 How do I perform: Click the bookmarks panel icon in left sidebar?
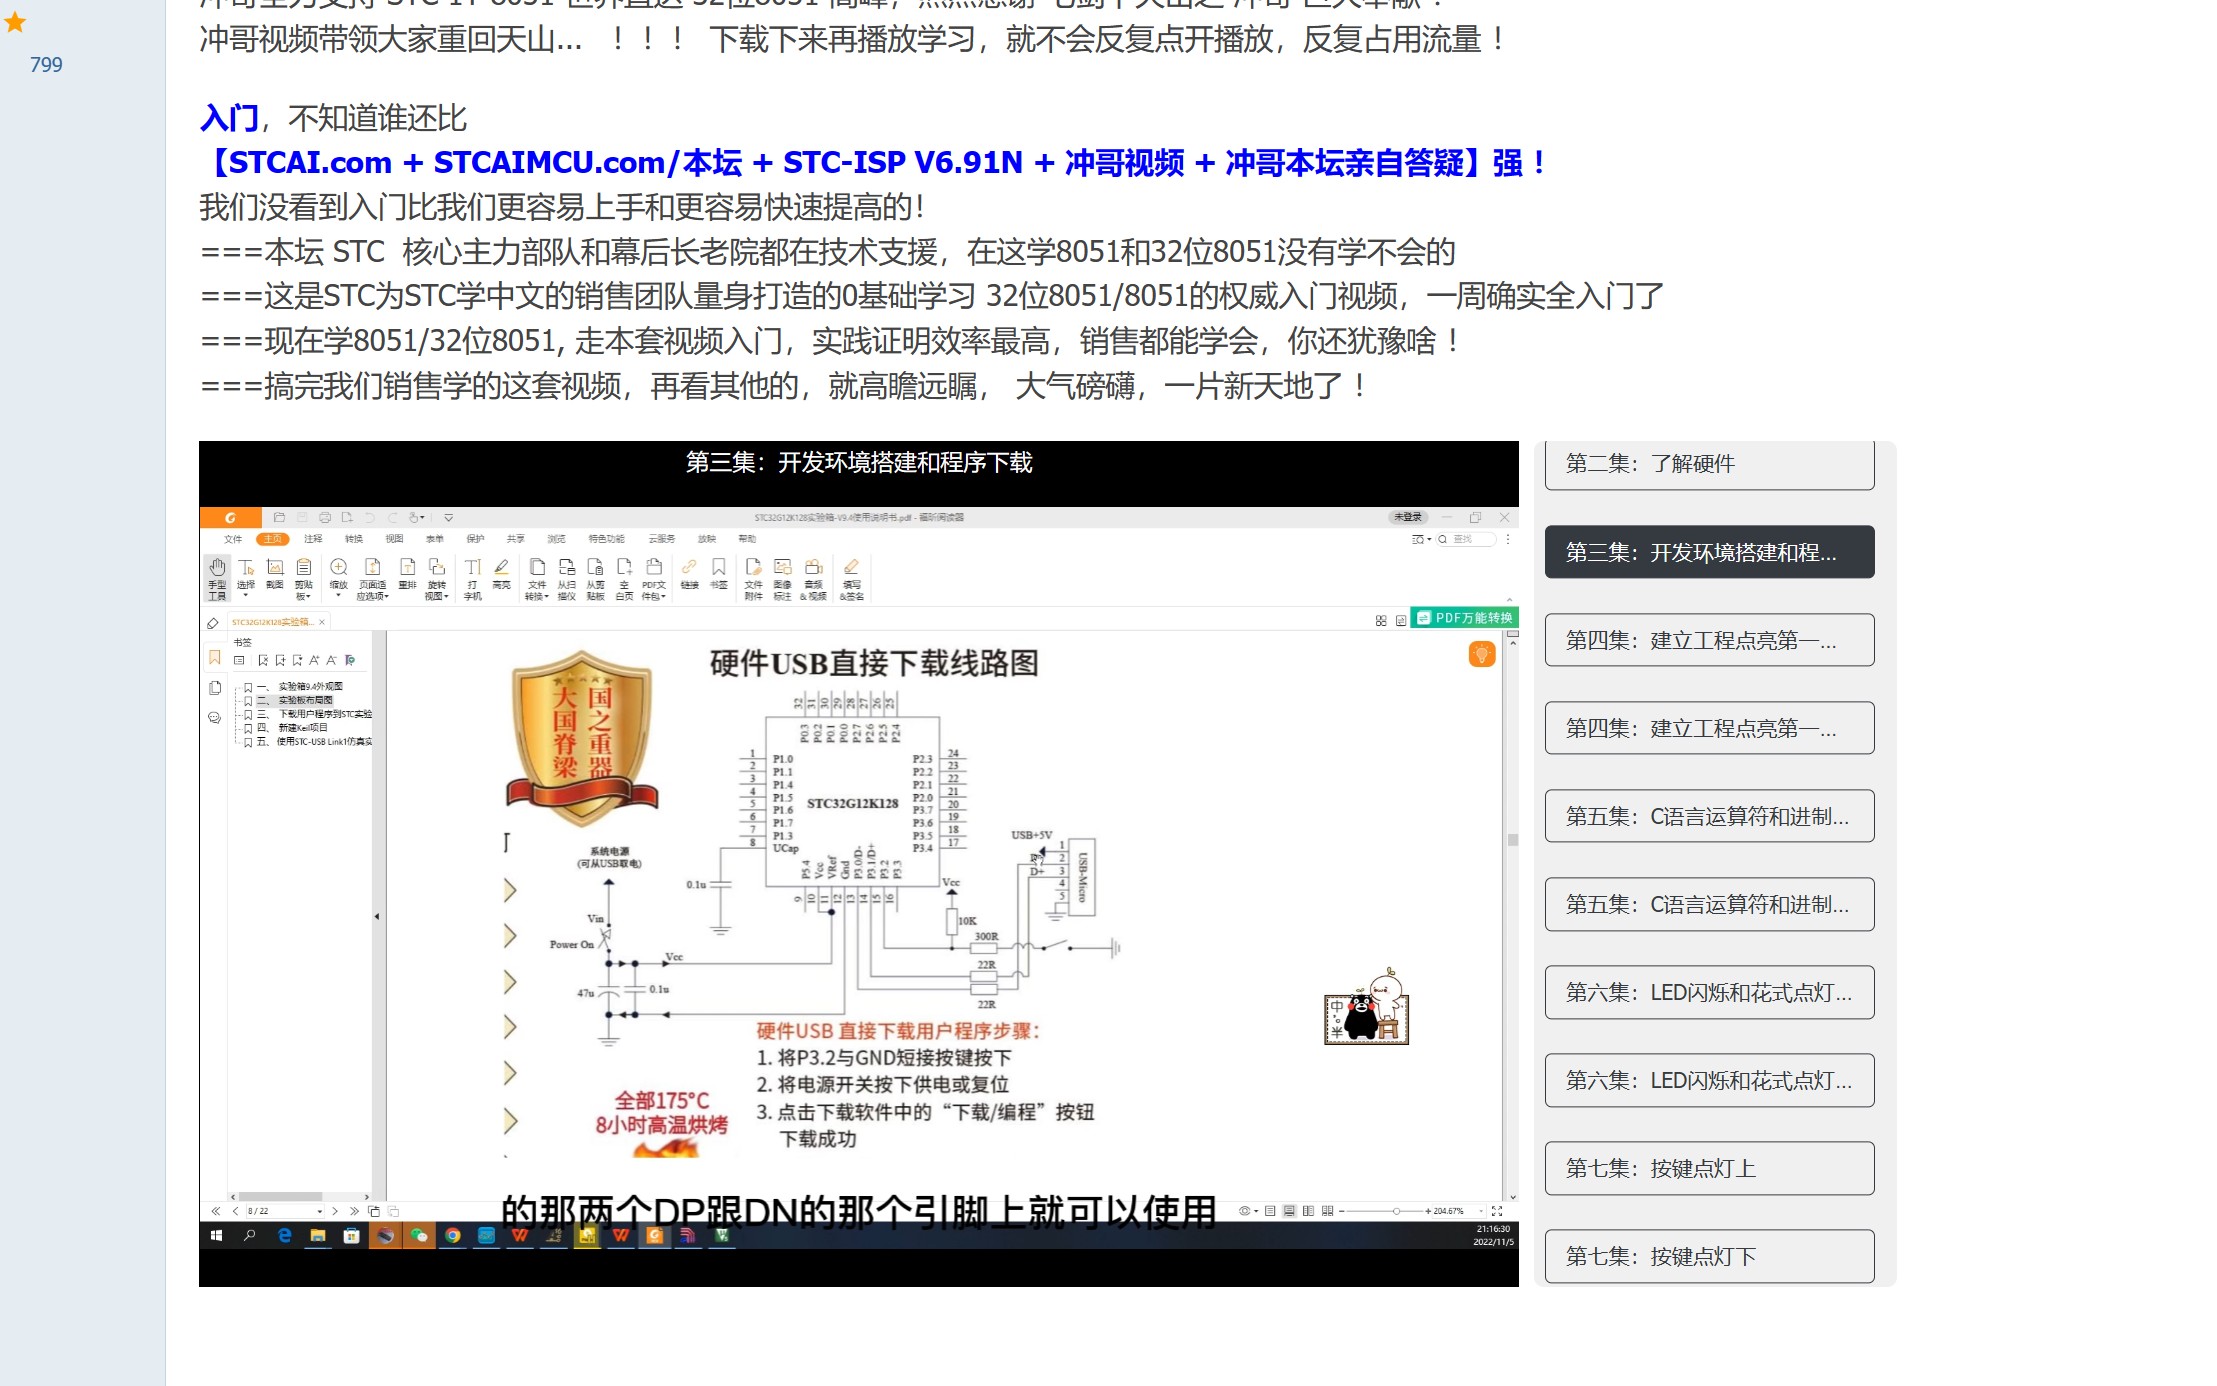tap(214, 657)
